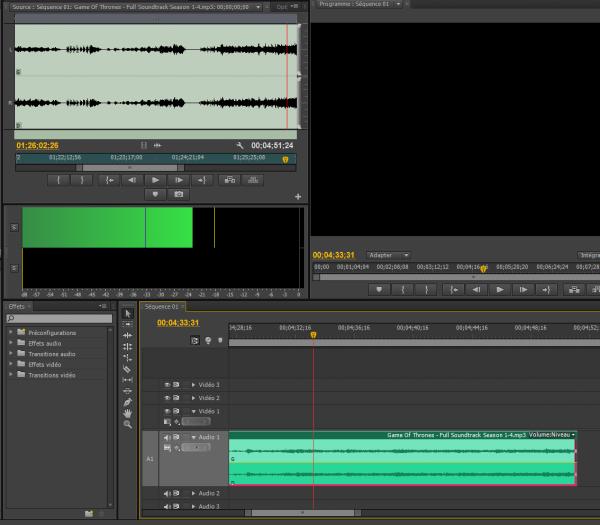This screenshot has height=525, width=600.
Task: Select the Séquence 01 timeline tab
Action: 161,307
